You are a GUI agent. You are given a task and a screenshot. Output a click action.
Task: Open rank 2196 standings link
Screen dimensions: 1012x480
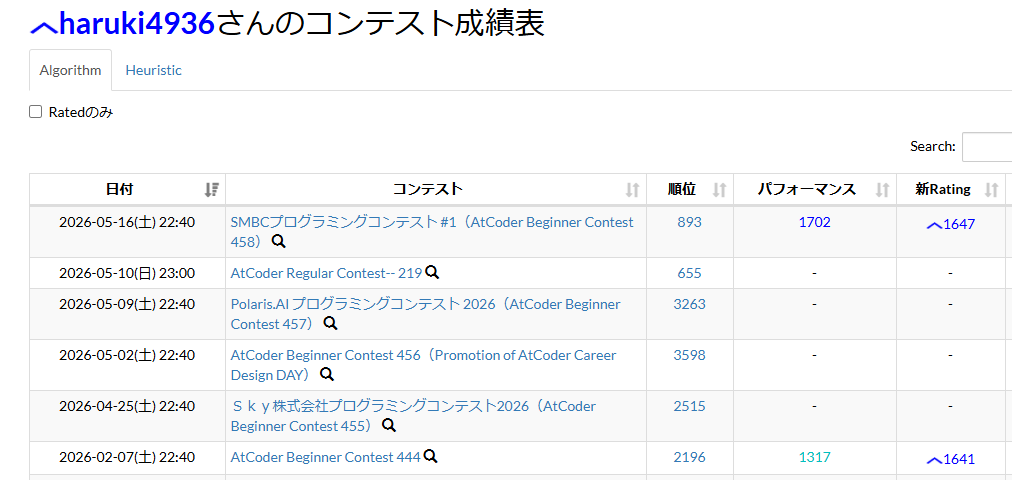[689, 457]
